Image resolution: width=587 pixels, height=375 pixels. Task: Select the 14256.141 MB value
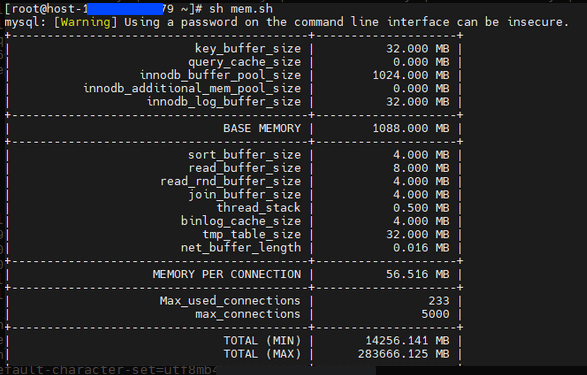pos(407,341)
